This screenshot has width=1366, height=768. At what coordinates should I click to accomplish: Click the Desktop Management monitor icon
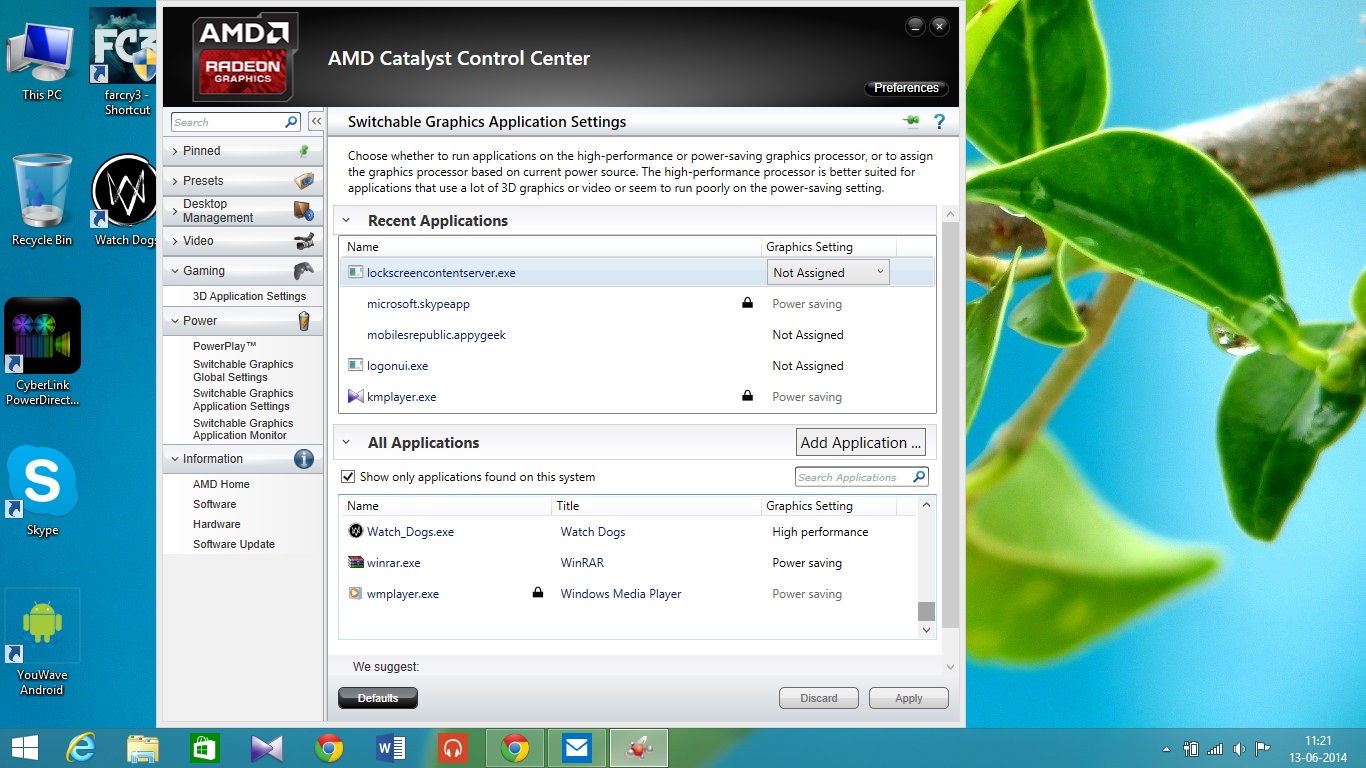tap(304, 211)
